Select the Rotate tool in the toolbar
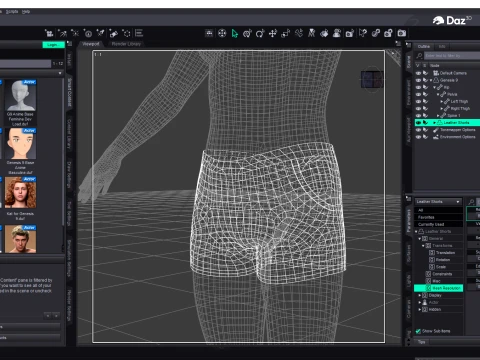Viewport: 480px width, 360px height. coord(260,33)
